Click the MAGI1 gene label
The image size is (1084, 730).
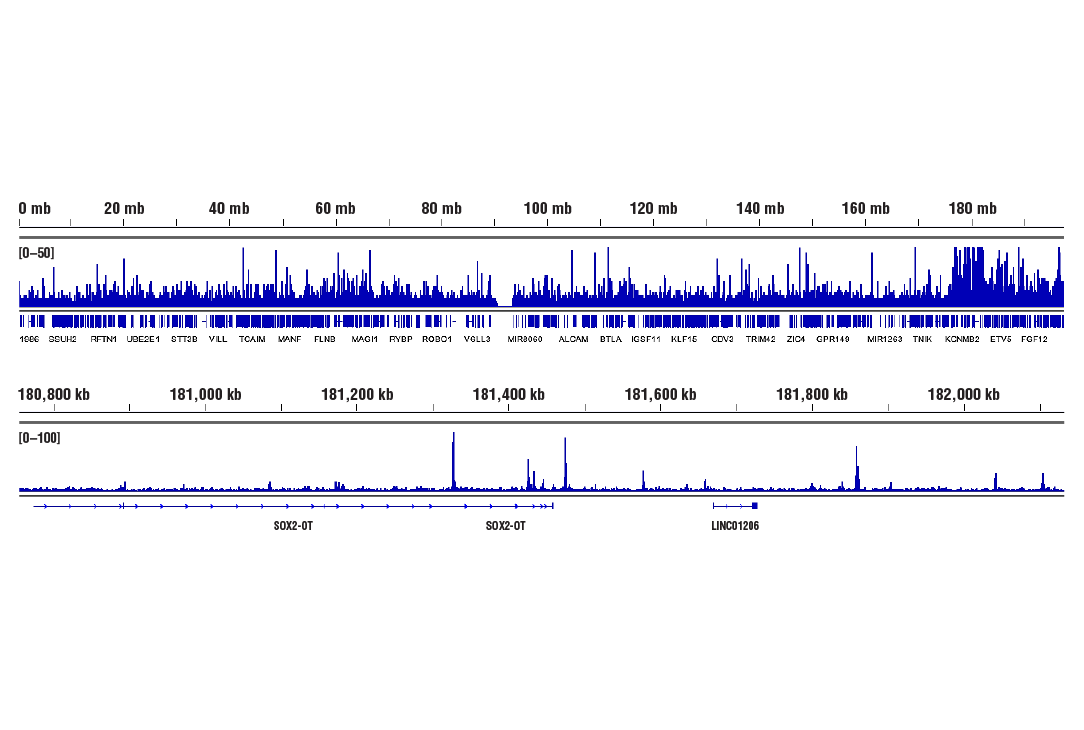point(363,339)
